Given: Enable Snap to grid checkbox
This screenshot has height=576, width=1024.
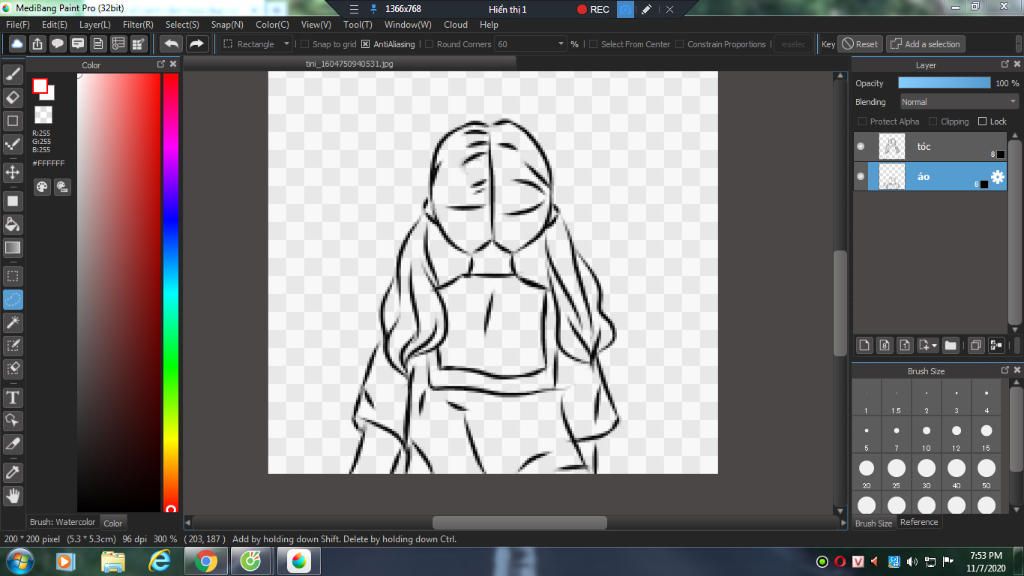Looking at the screenshot, I should (x=304, y=44).
